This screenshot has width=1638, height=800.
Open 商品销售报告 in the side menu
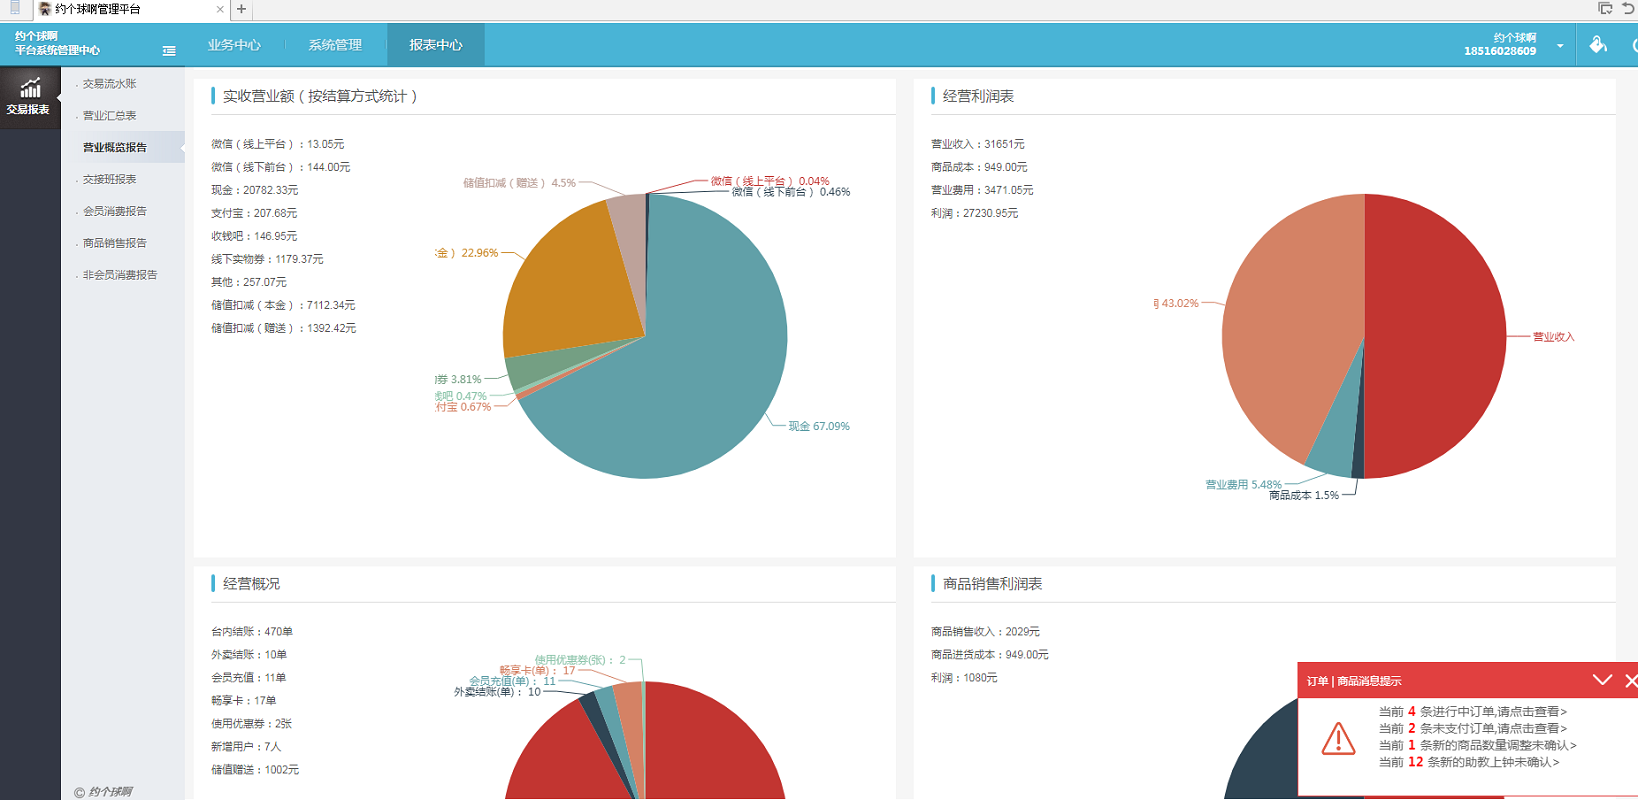(114, 243)
